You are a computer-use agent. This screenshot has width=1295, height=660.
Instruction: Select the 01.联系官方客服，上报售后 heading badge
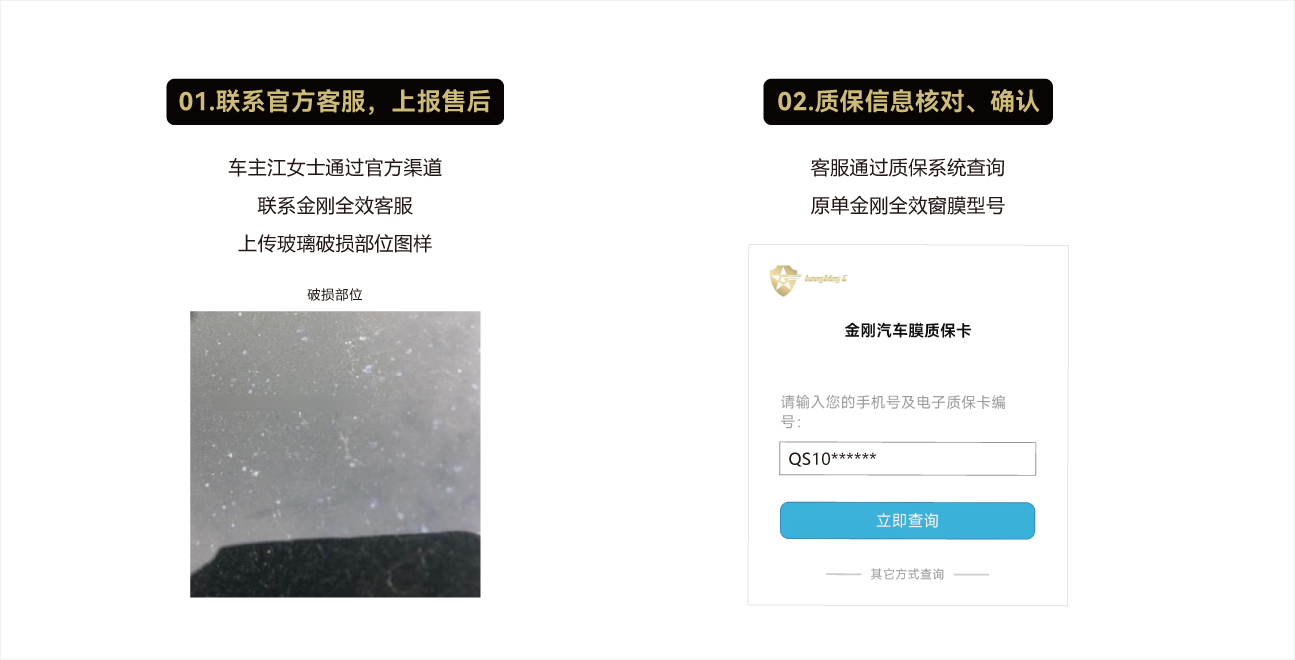click(335, 102)
